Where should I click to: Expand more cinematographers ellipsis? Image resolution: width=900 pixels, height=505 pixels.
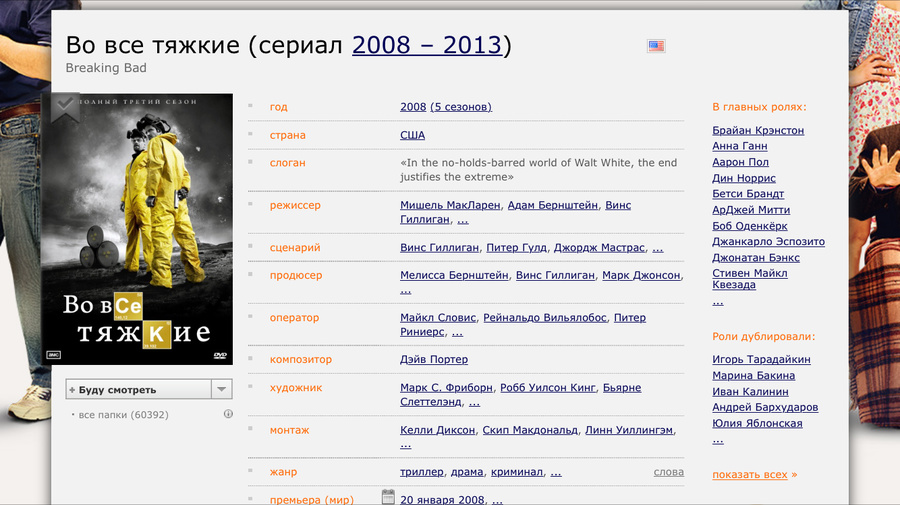(x=457, y=332)
